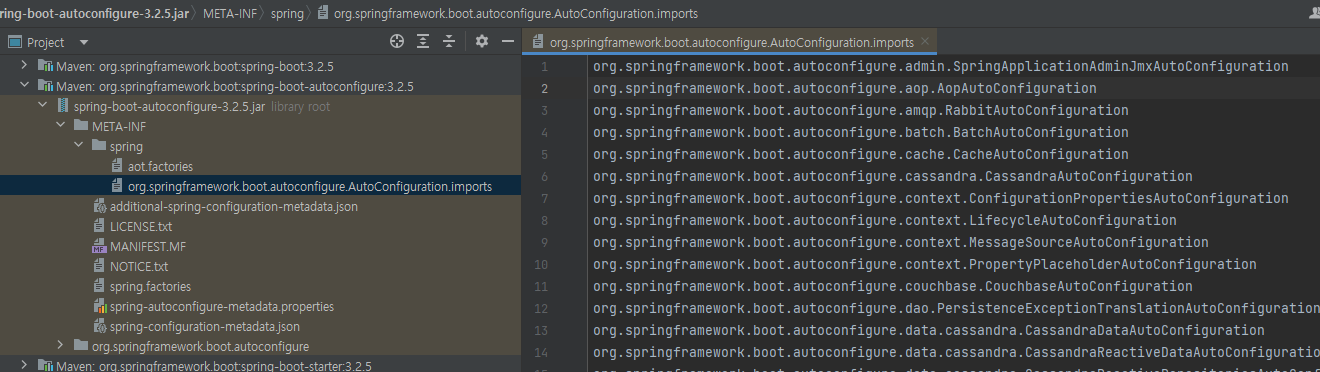Click the MANIFEST.MF file type icon

(99, 246)
